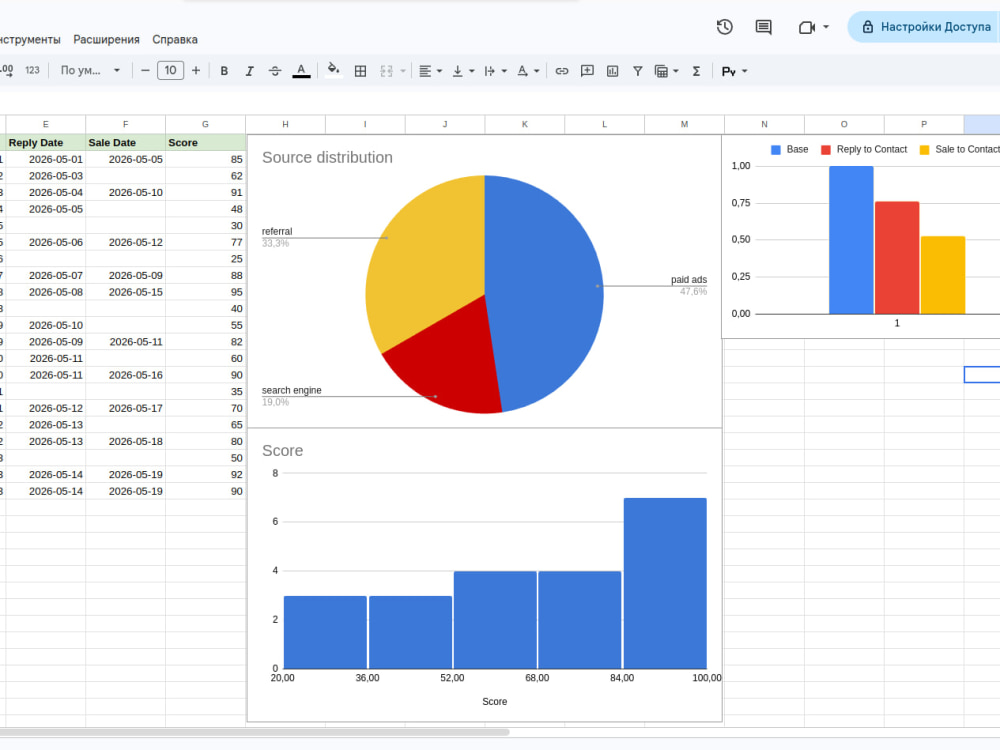Select the Sale Date cell 2026-05-18

coord(126,441)
